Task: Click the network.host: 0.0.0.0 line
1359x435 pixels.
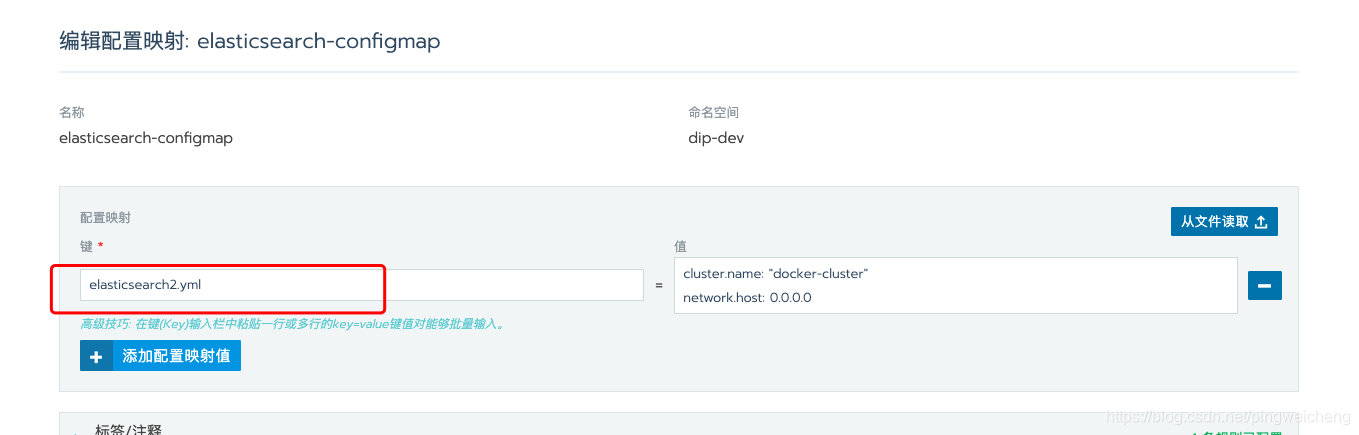Action: pyautogui.click(x=747, y=298)
